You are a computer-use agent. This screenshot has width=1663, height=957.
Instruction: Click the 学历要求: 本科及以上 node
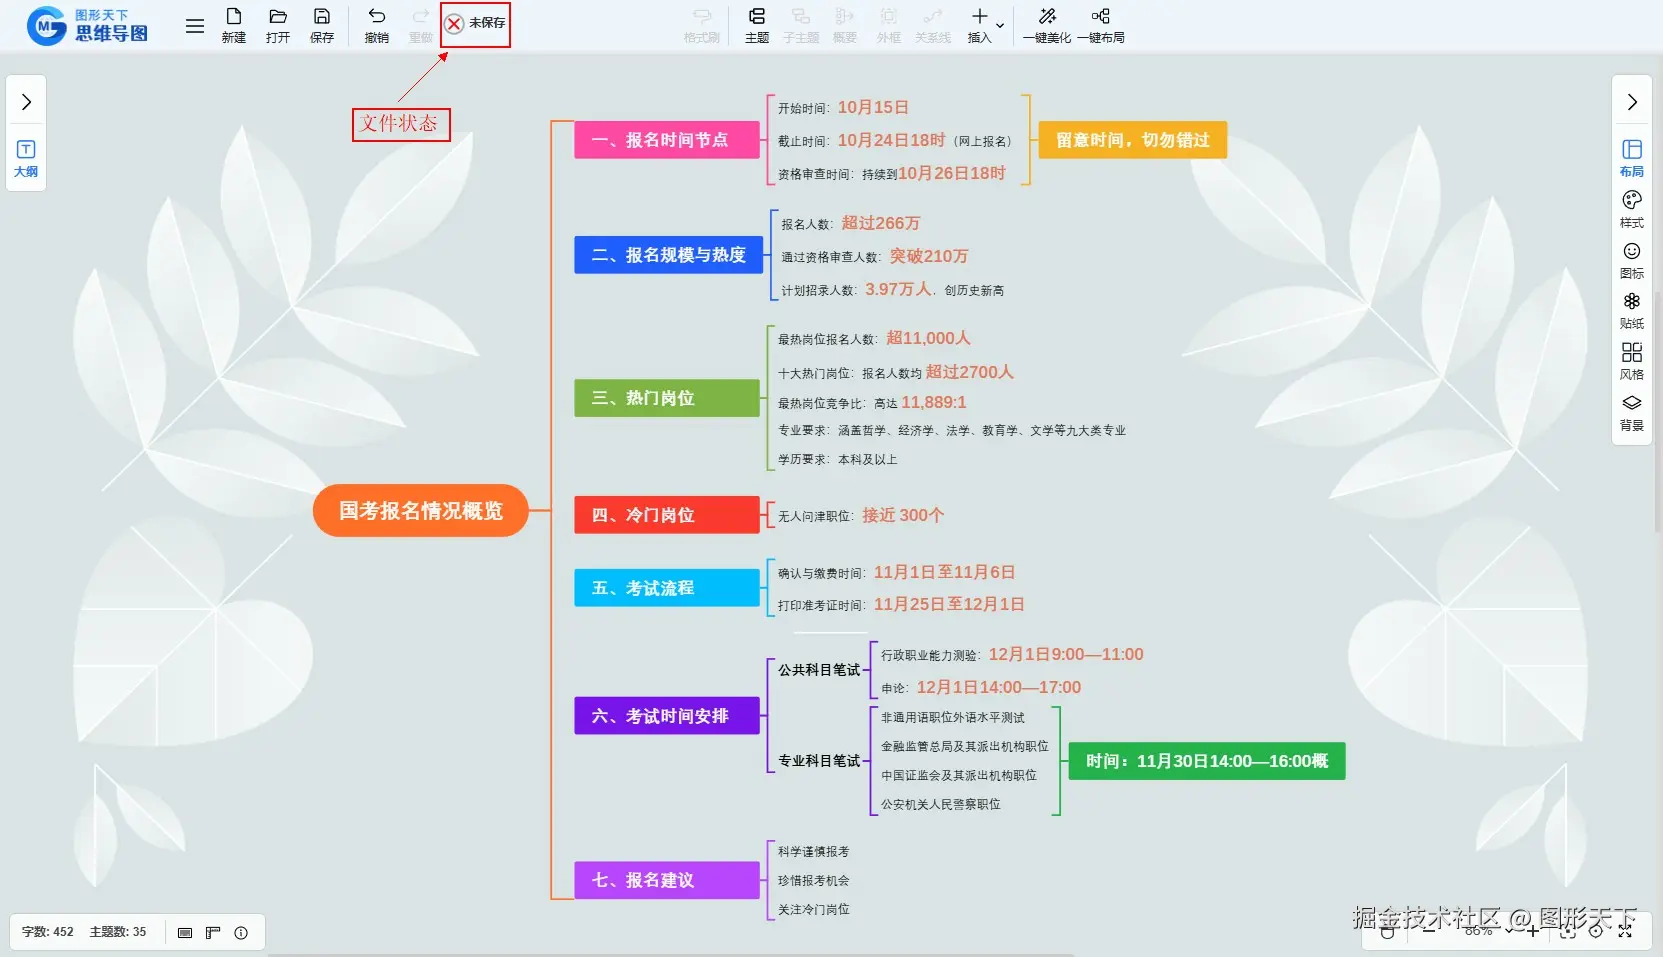tap(838, 459)
